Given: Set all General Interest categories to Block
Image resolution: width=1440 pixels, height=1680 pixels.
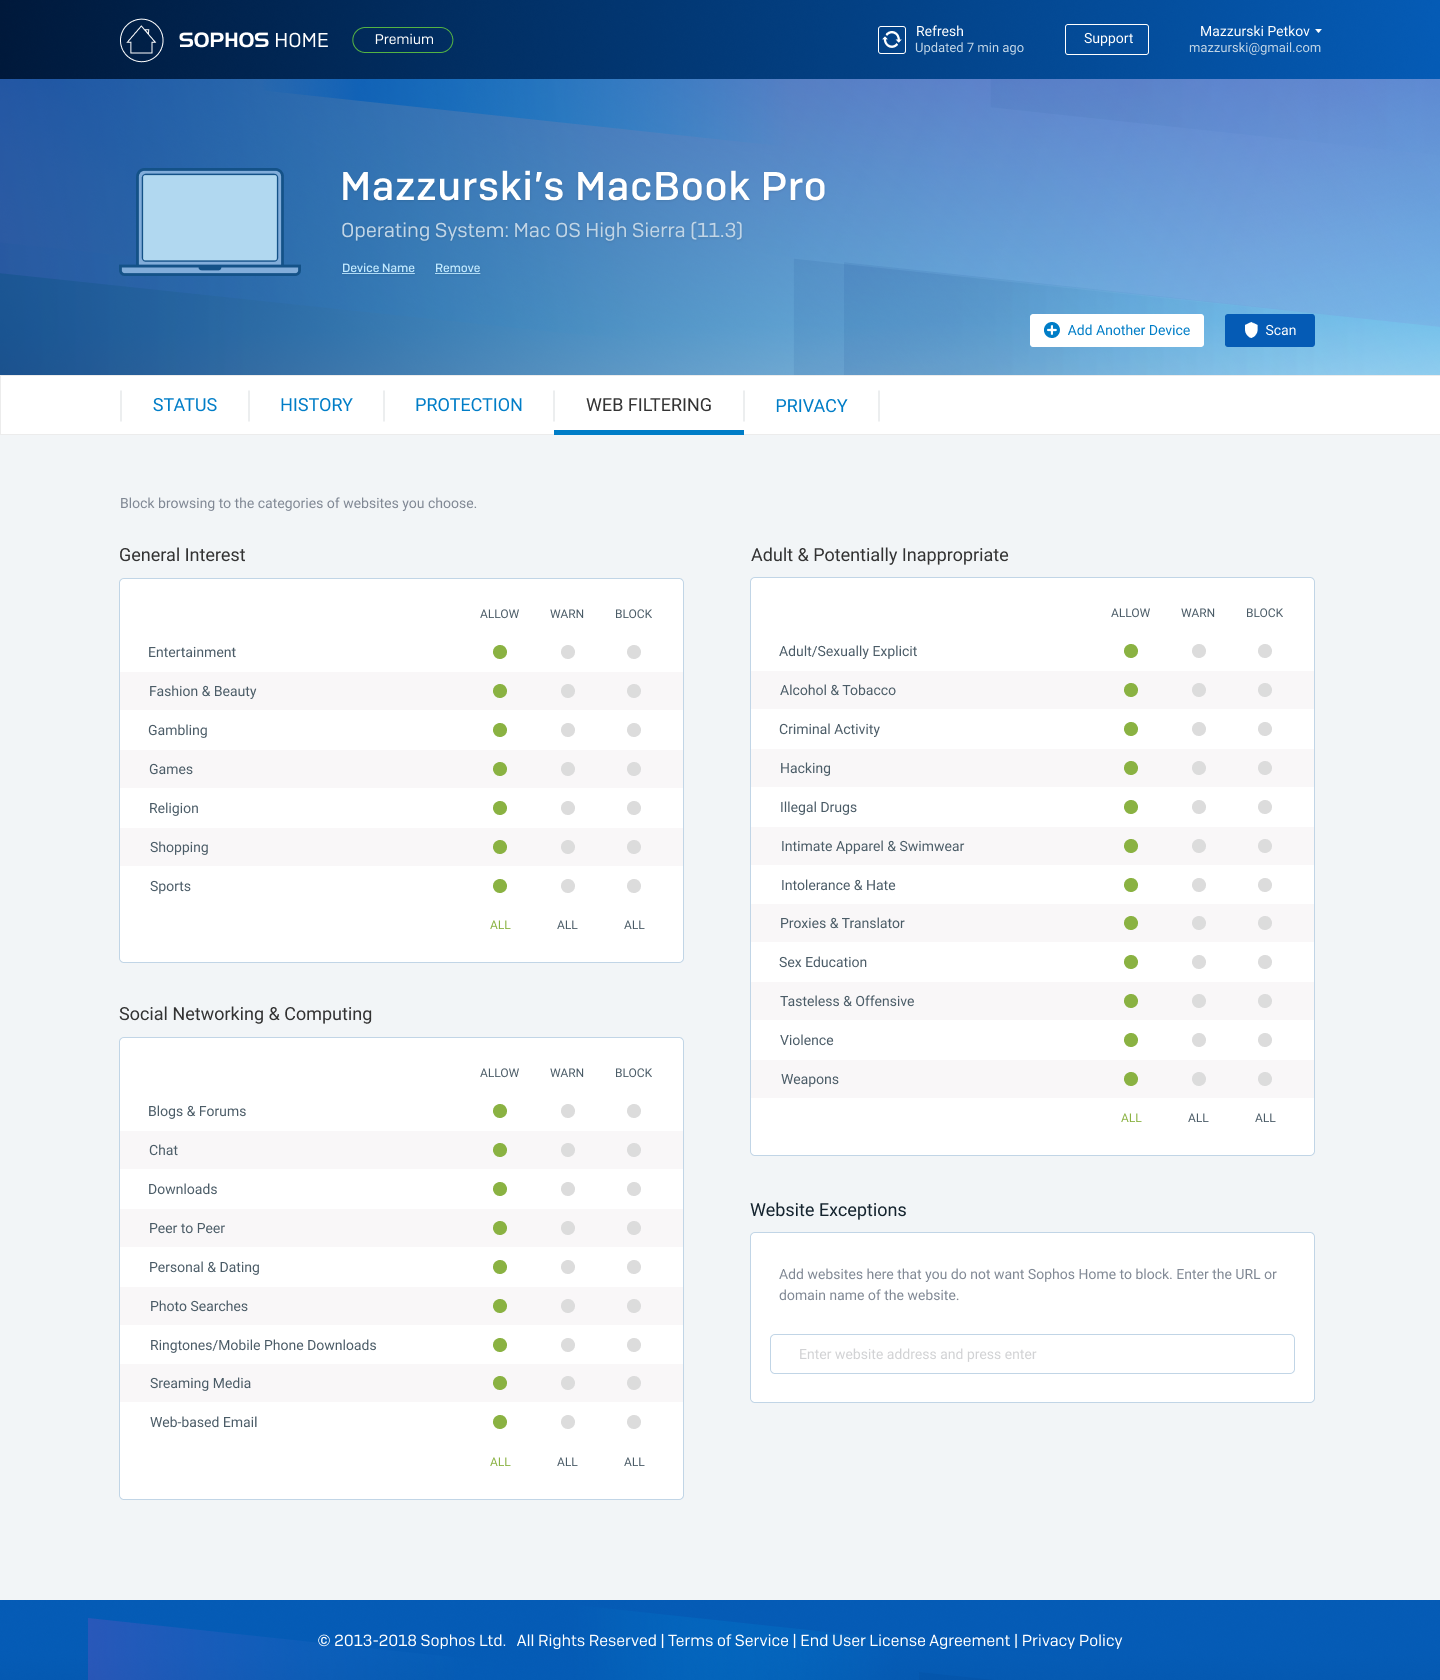Looking at the screenshot, I should pyautogui.click(x=634, y=925).
